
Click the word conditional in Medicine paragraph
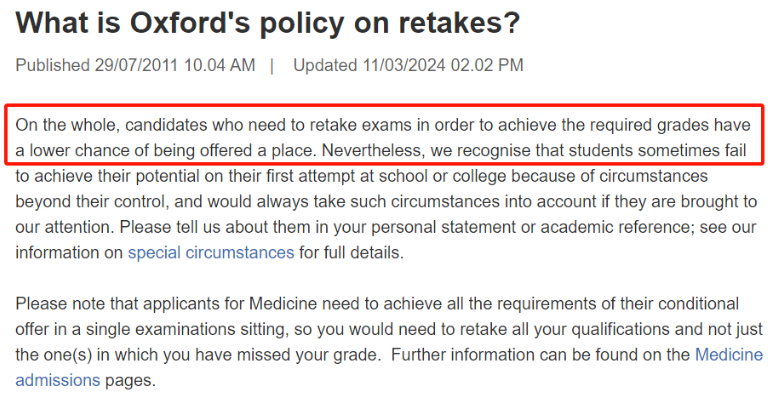[x=698, y=303]
